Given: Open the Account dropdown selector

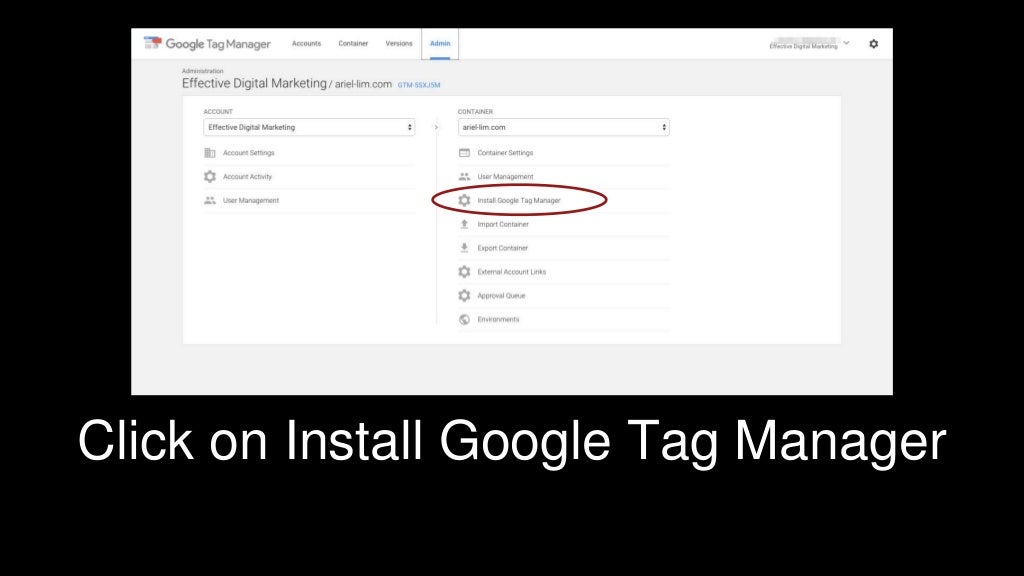Looking at the screenshot, I should click(x=309, y=127).
